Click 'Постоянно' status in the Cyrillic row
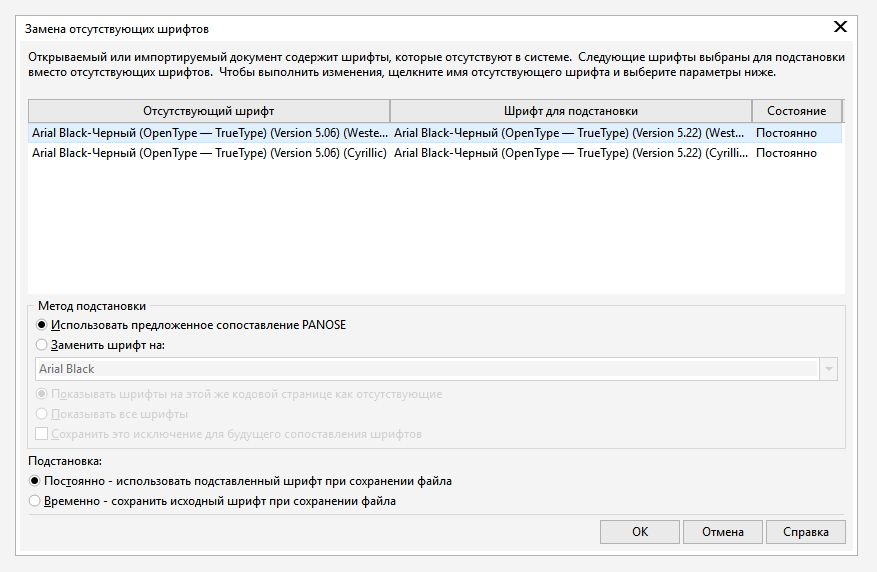Viewport: 877px width, 572px height. (x=786, y=153)
